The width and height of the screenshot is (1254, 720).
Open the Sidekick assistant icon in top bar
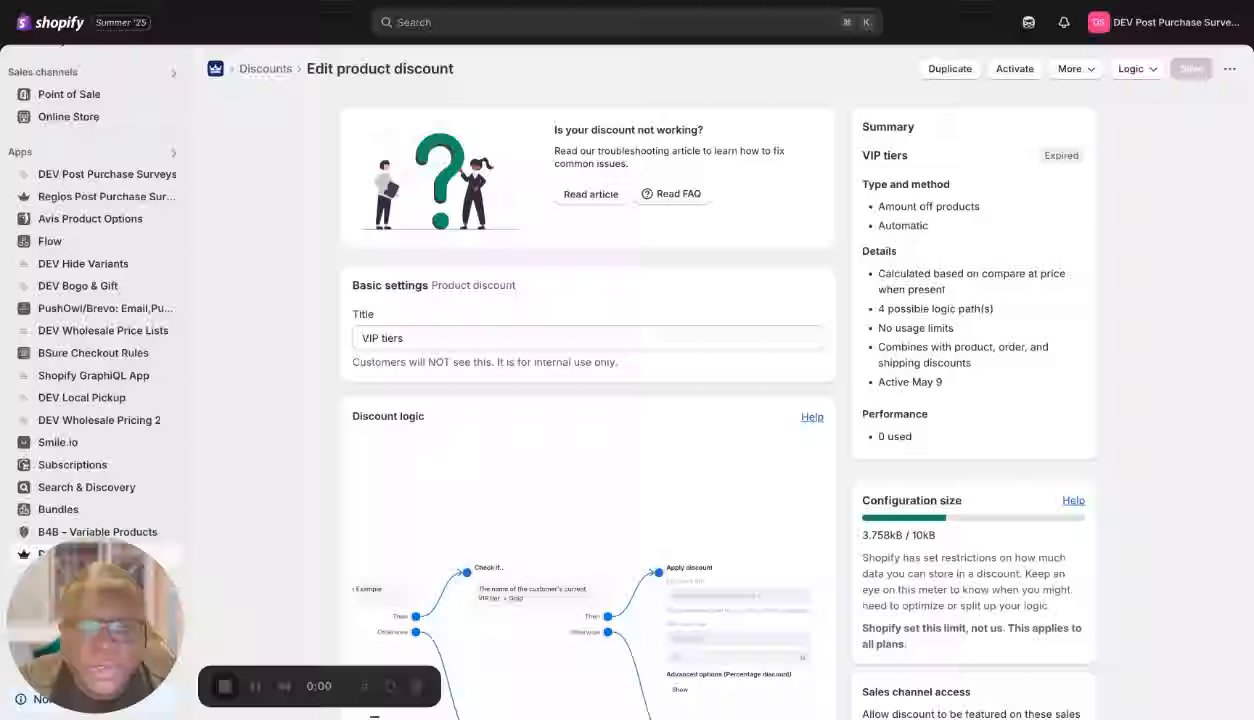pos(1028,22)
